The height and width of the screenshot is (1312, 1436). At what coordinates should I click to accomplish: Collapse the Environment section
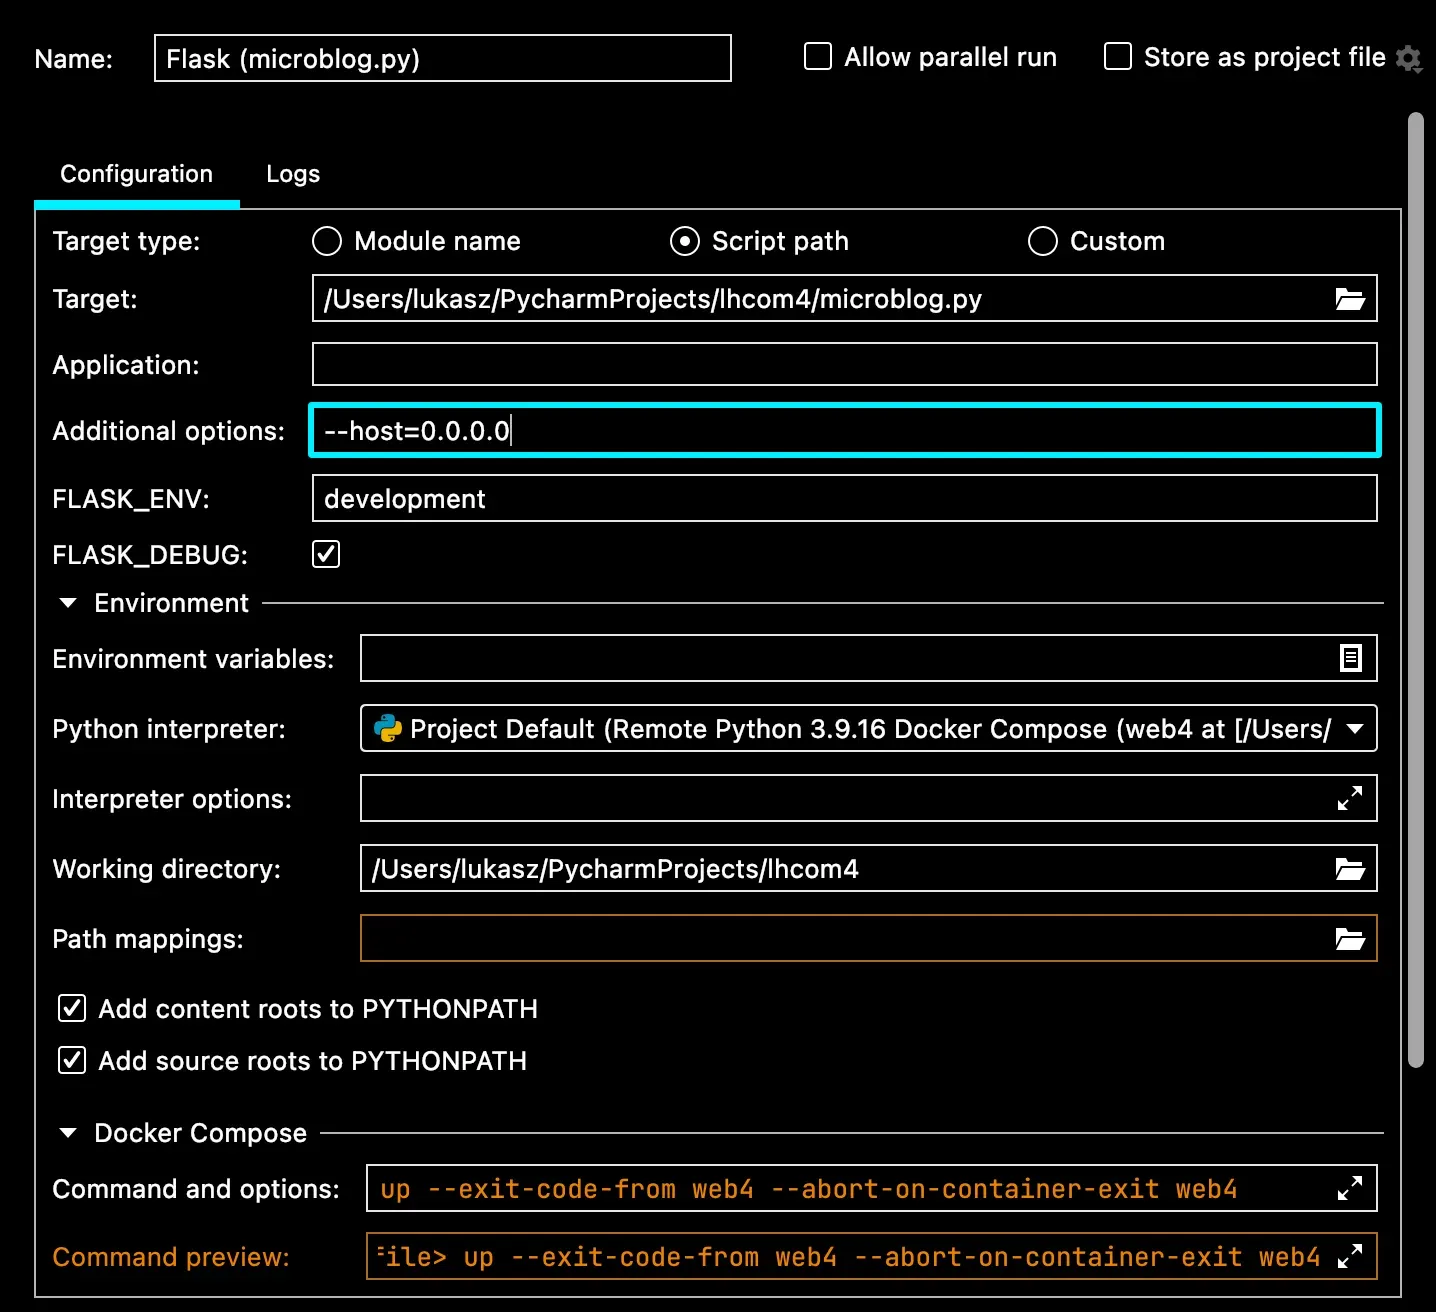pos(68,603)
